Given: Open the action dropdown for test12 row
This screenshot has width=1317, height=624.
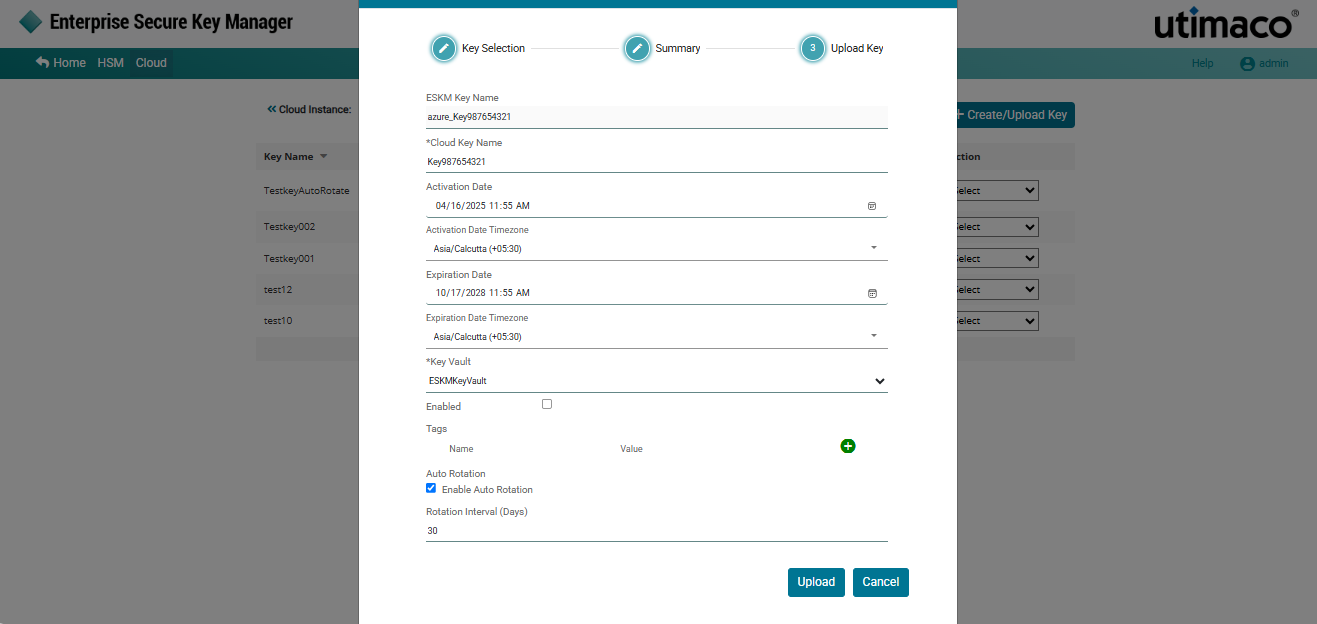Looking at the screenshot, I should coord(997,289).
